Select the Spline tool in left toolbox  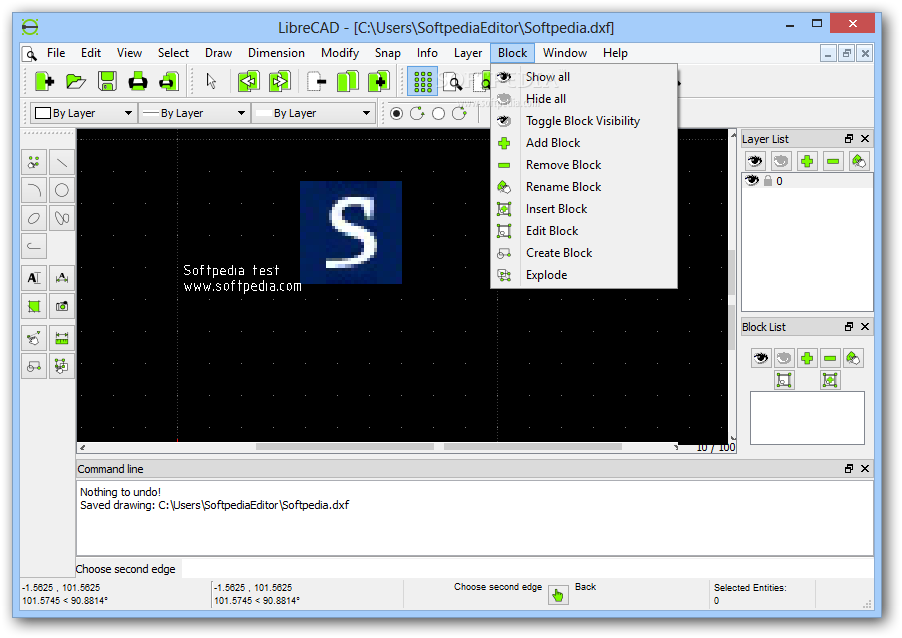tap(62, 218)
